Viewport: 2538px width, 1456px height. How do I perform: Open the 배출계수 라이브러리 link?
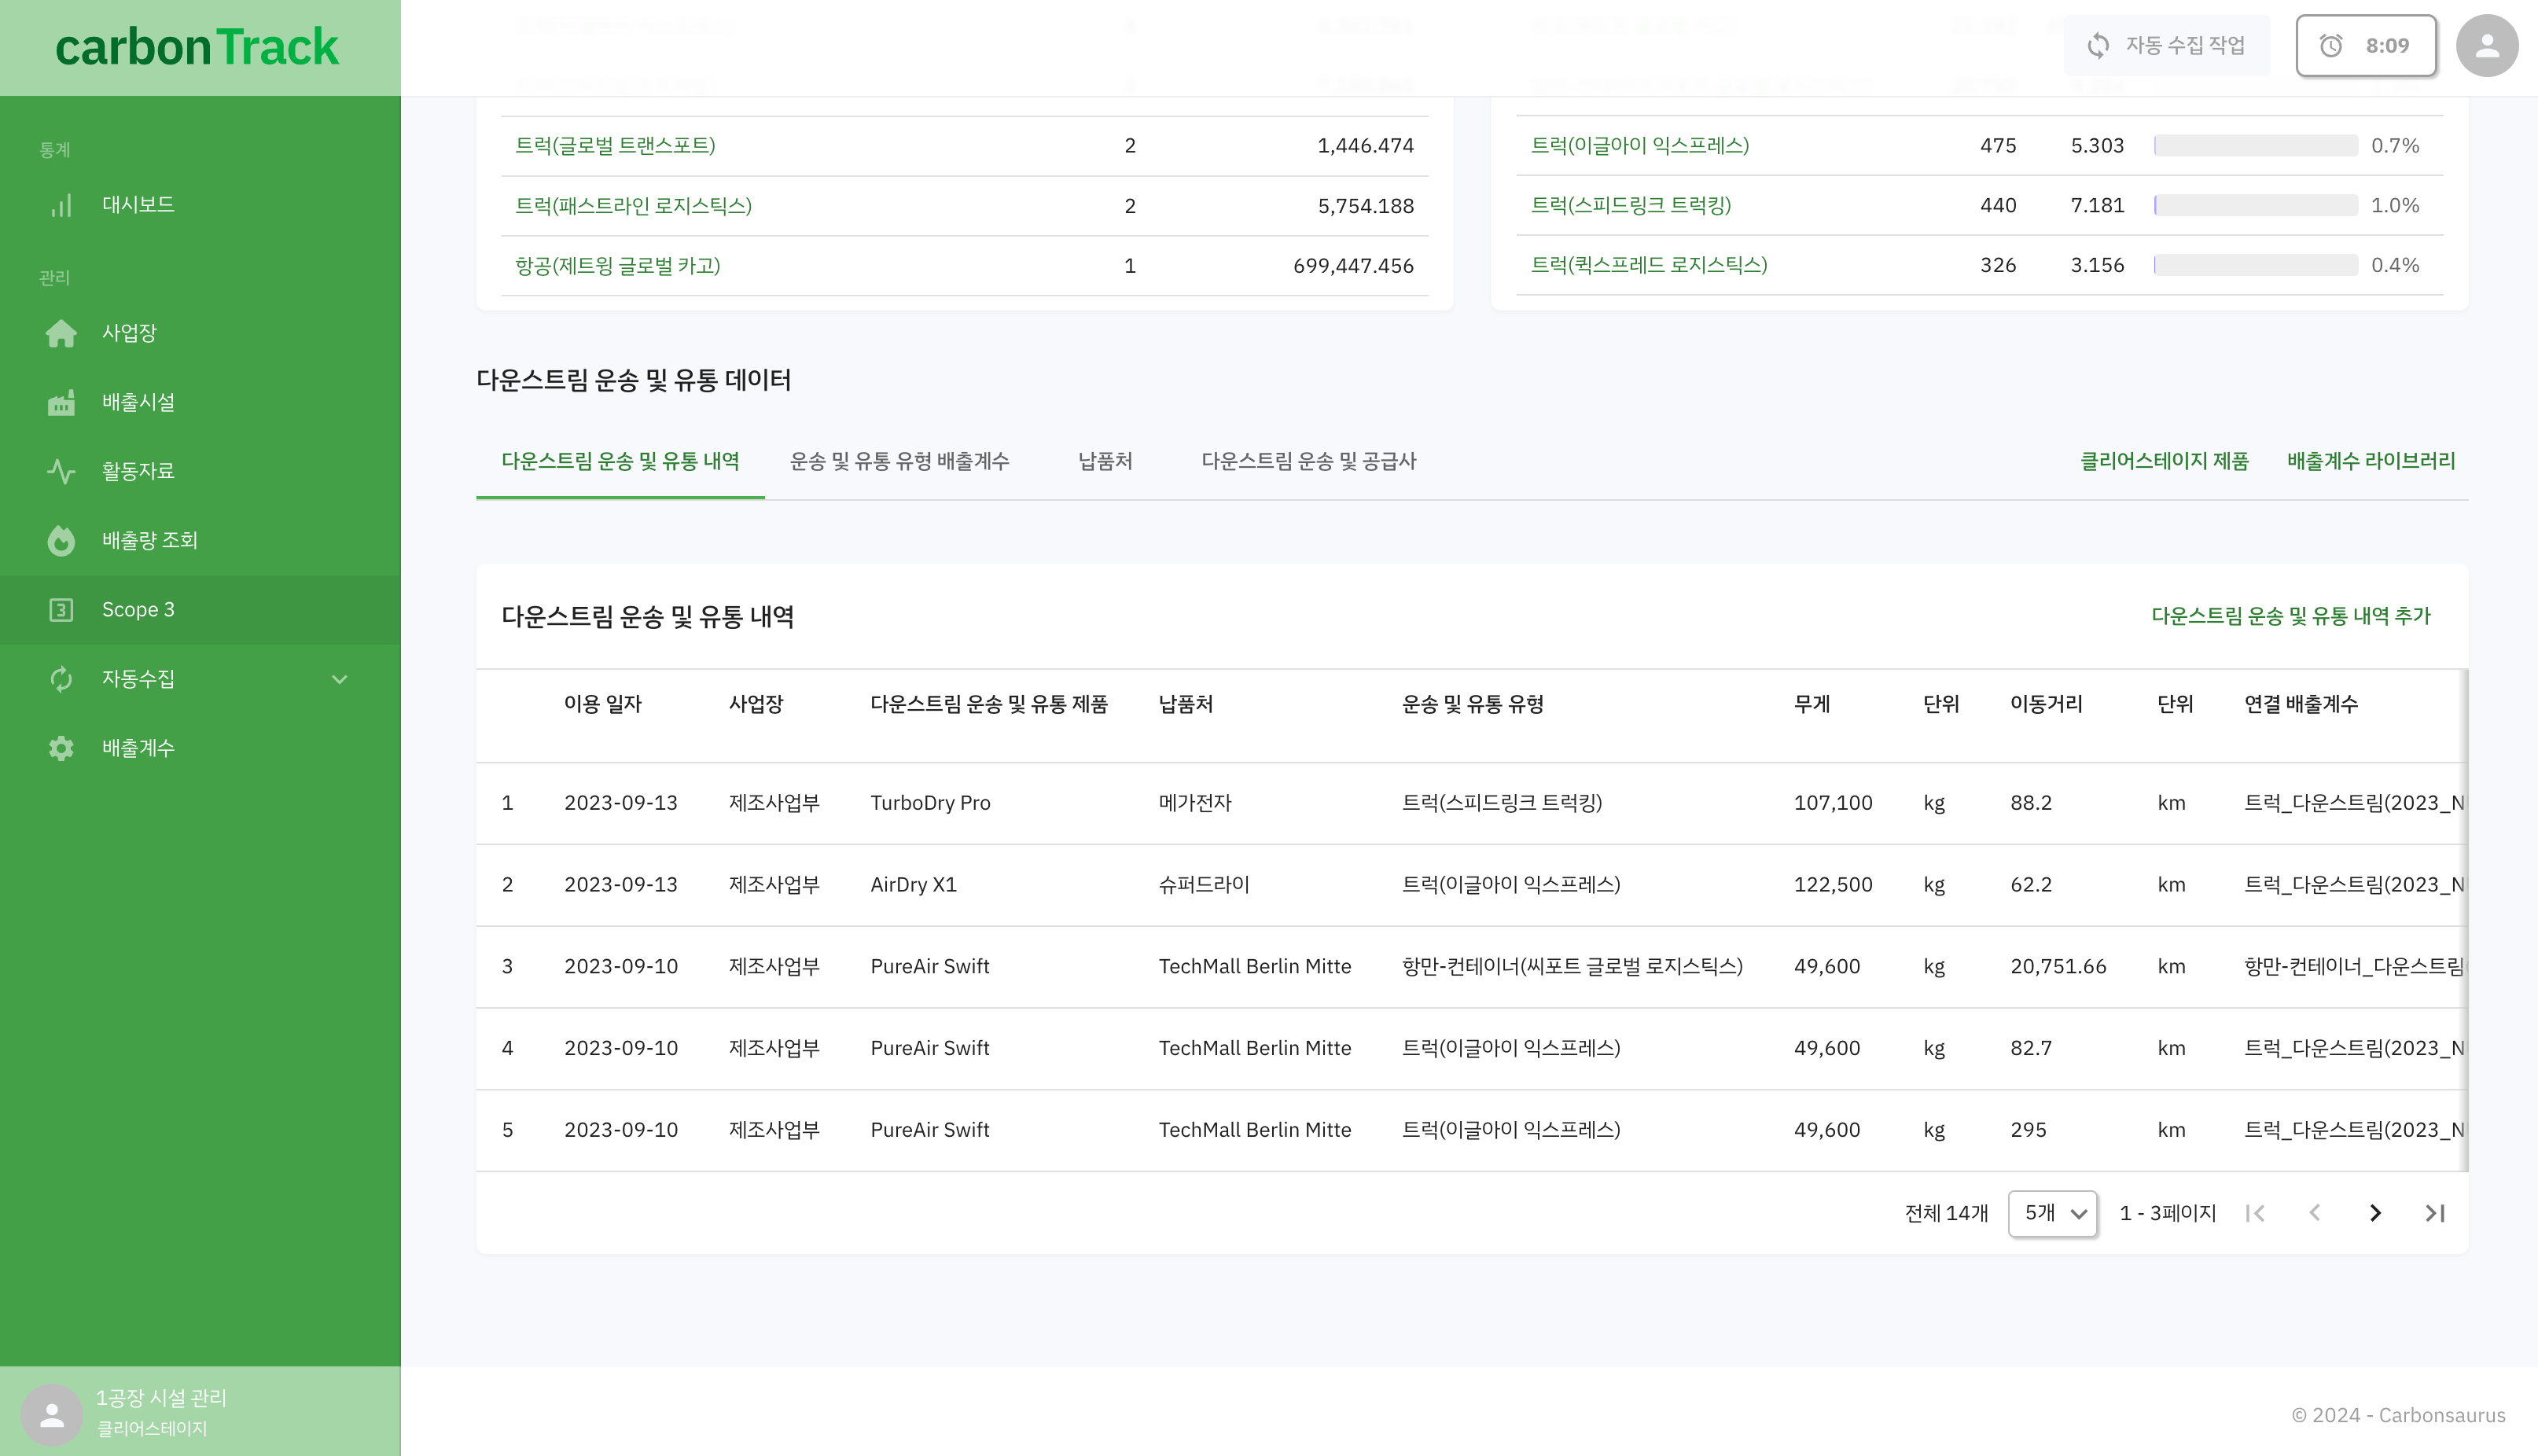coord(2371,461)
